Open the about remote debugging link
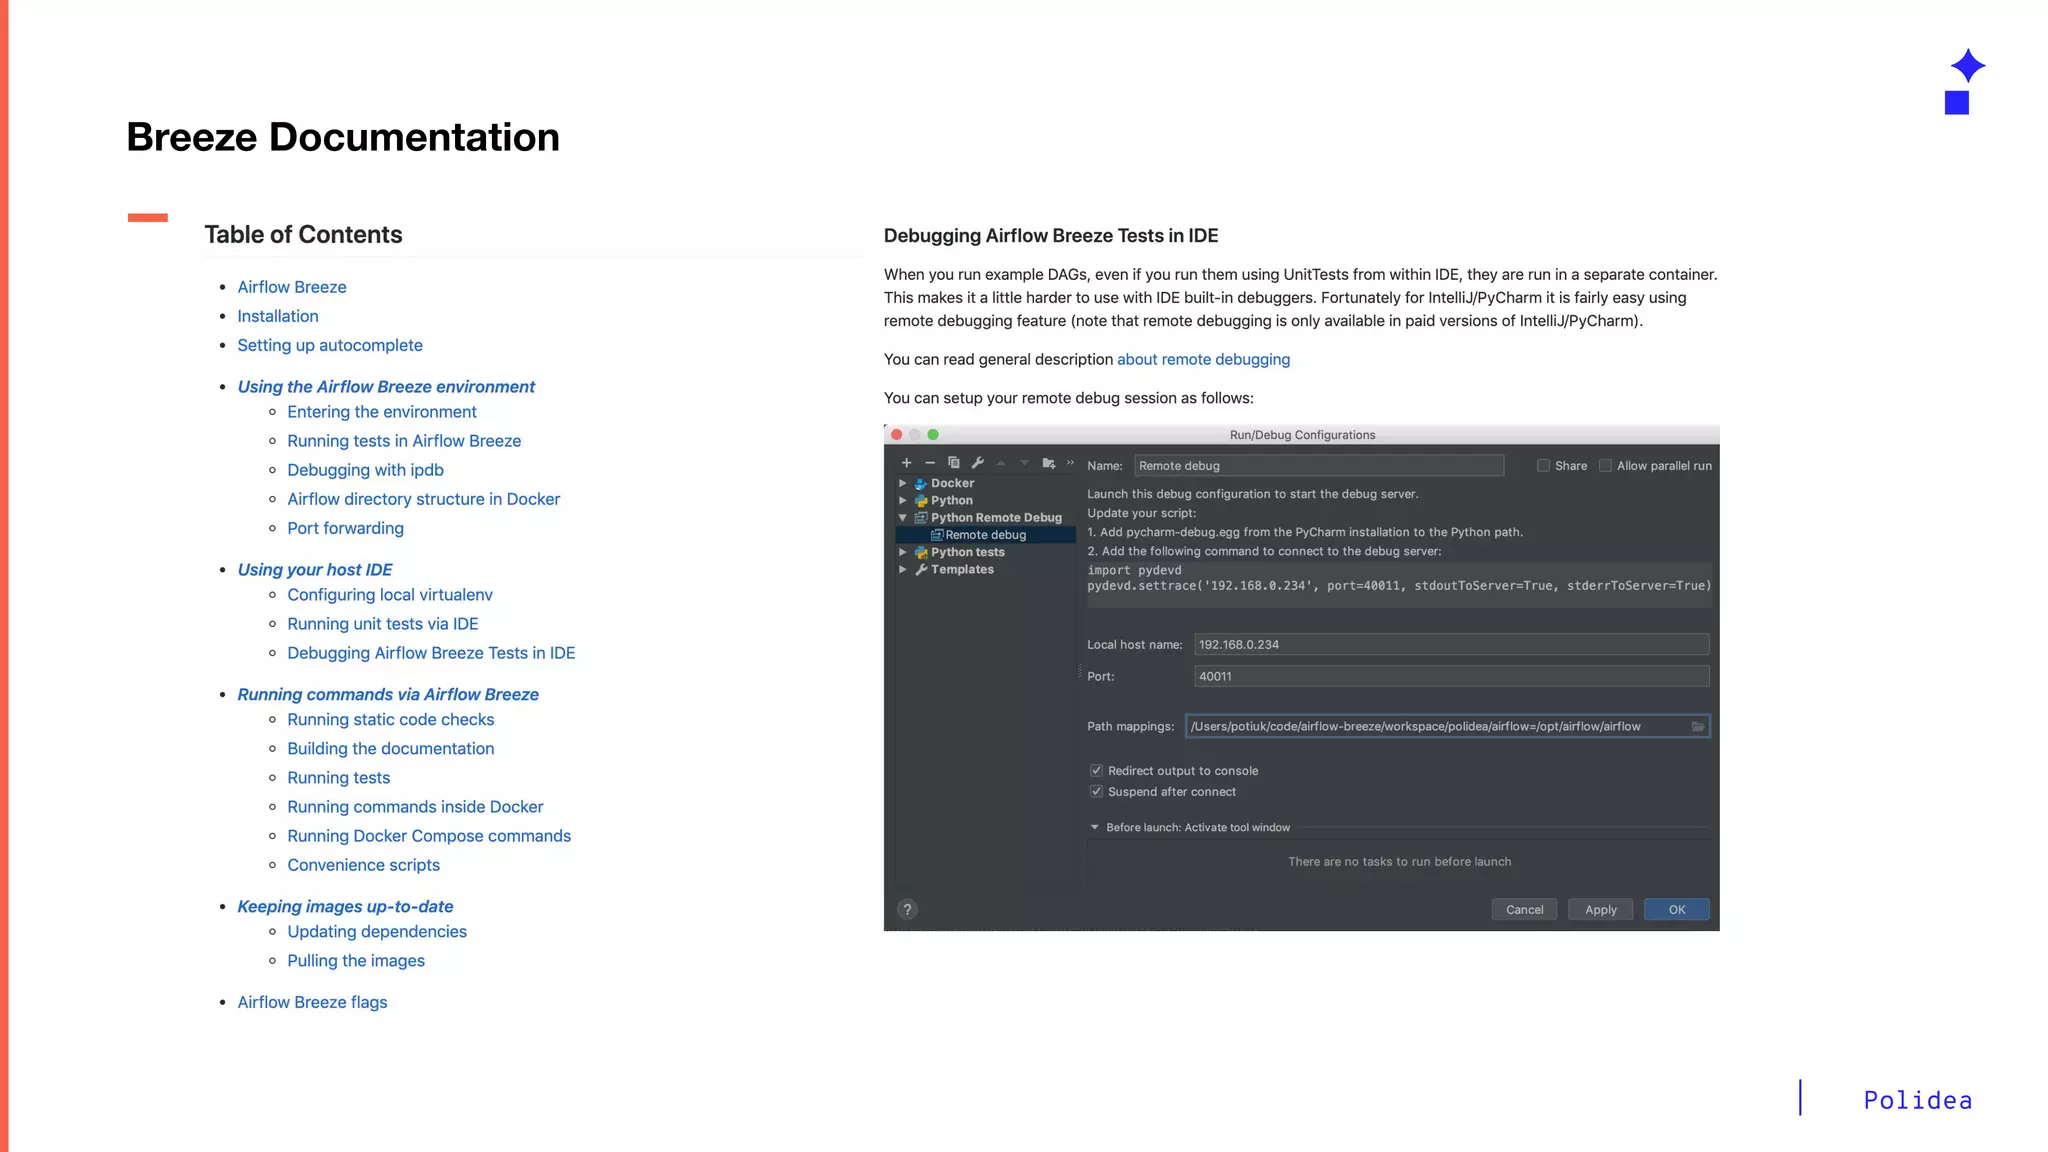 point(1203,360)
